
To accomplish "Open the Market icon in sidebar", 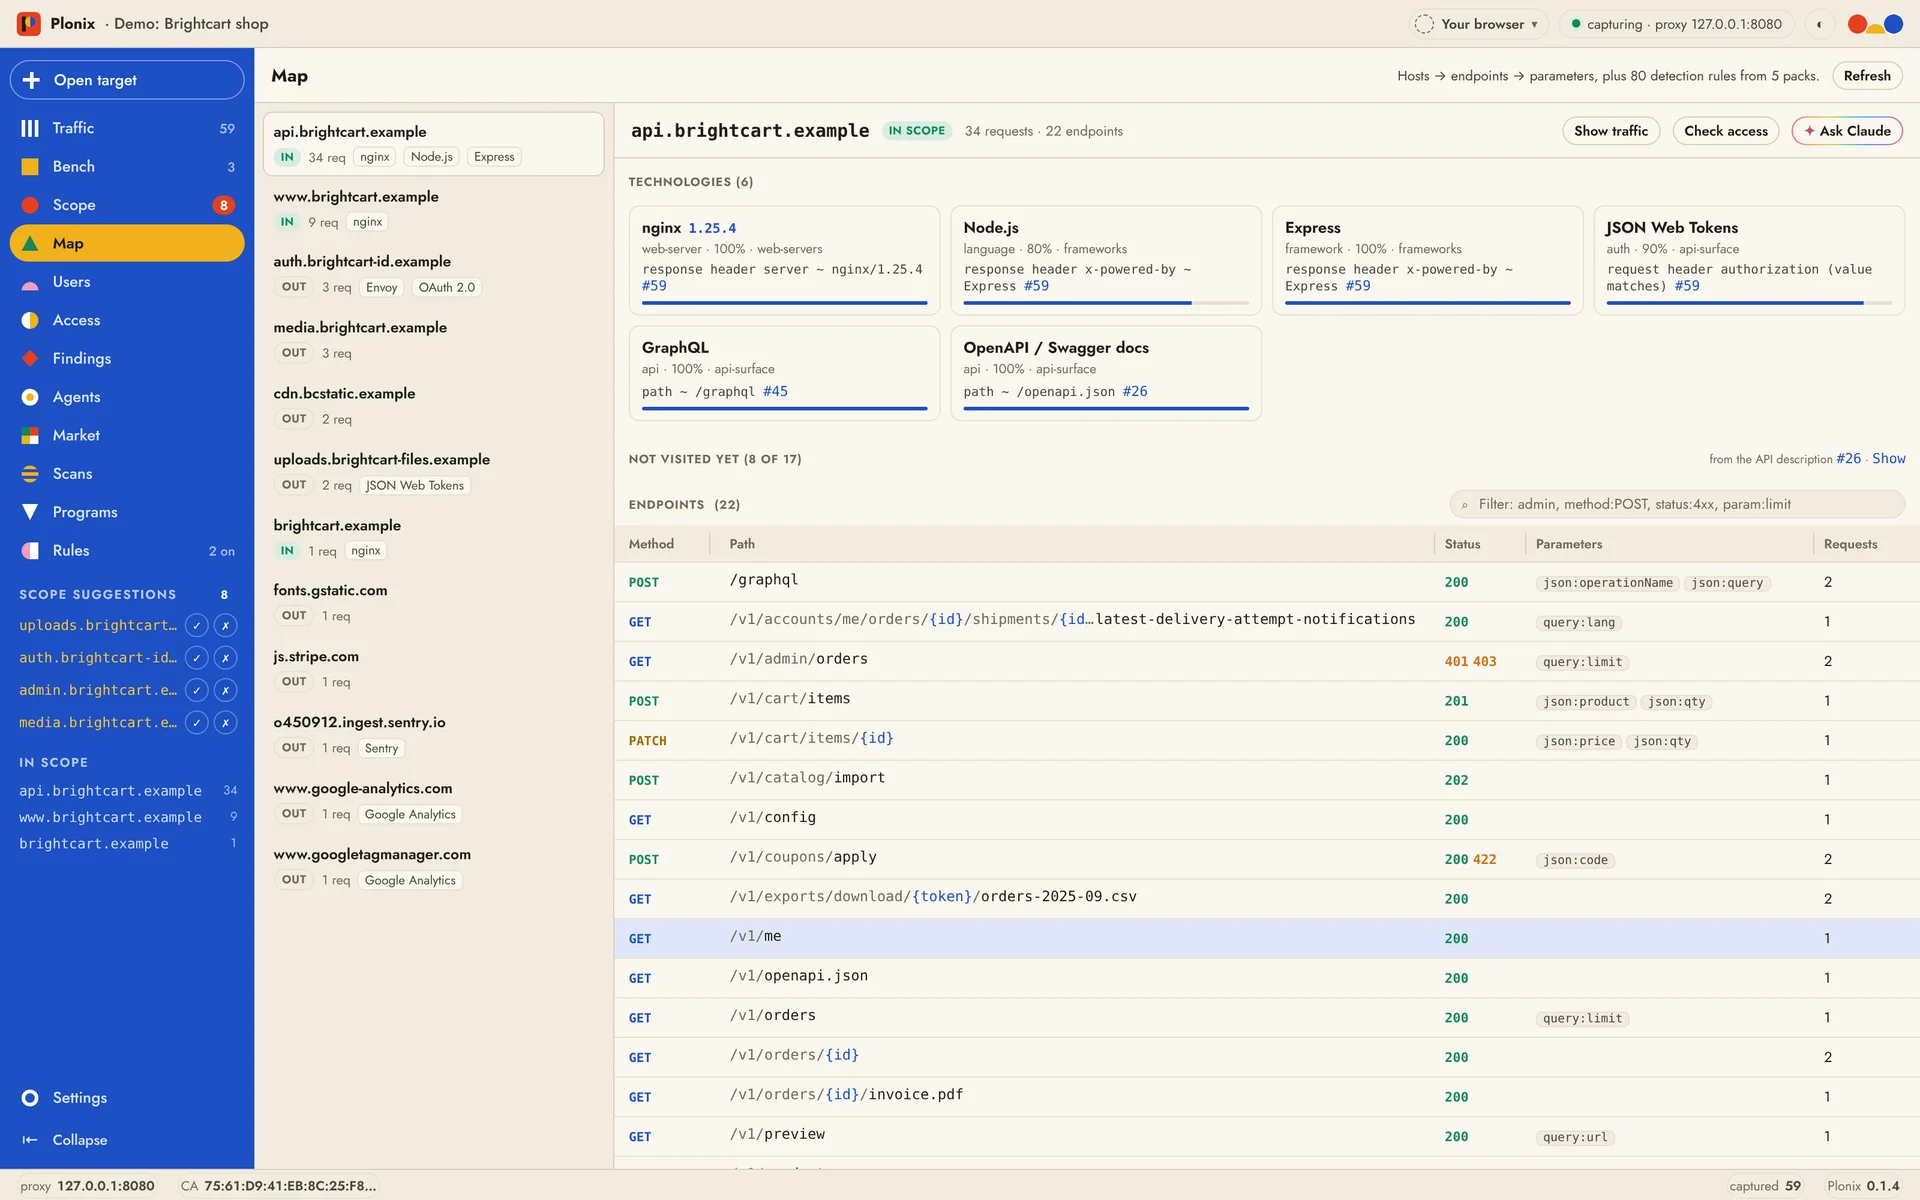I will point(30,435).
